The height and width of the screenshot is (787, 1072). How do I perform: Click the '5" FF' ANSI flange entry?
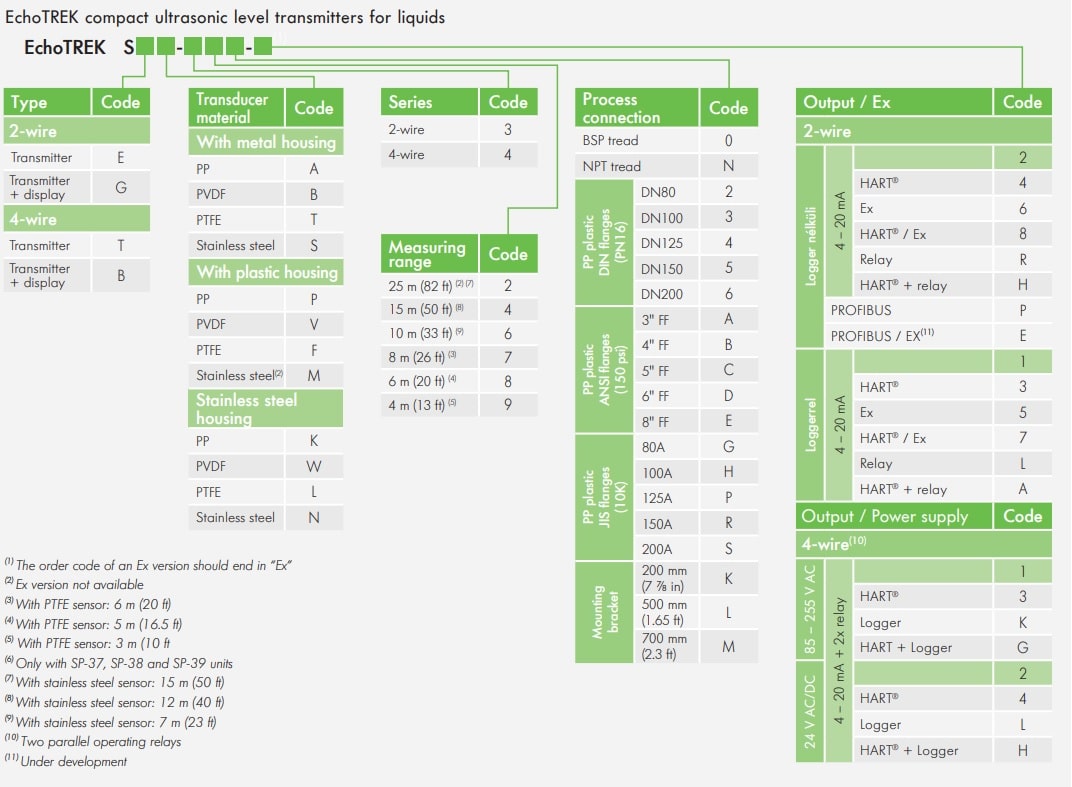click(696, 371)
